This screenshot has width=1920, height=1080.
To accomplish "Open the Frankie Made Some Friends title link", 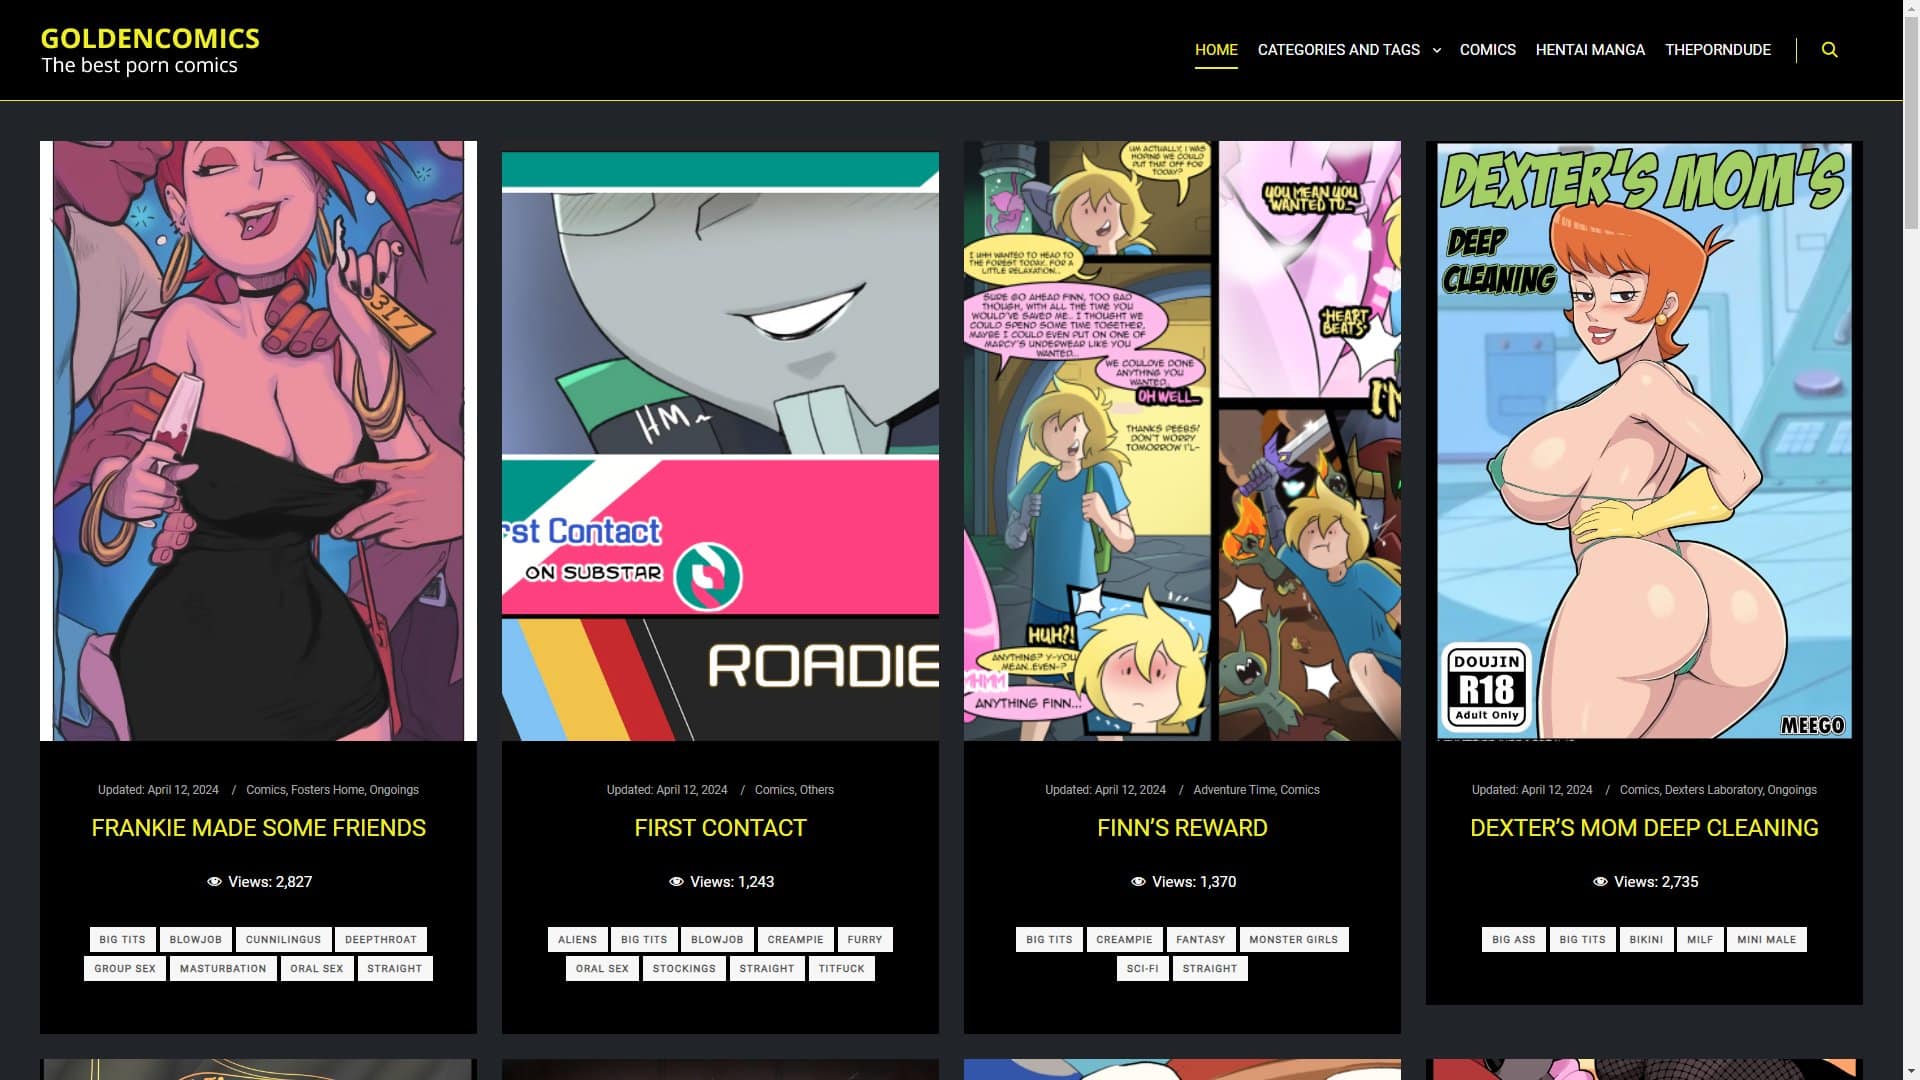I will 258,828.
